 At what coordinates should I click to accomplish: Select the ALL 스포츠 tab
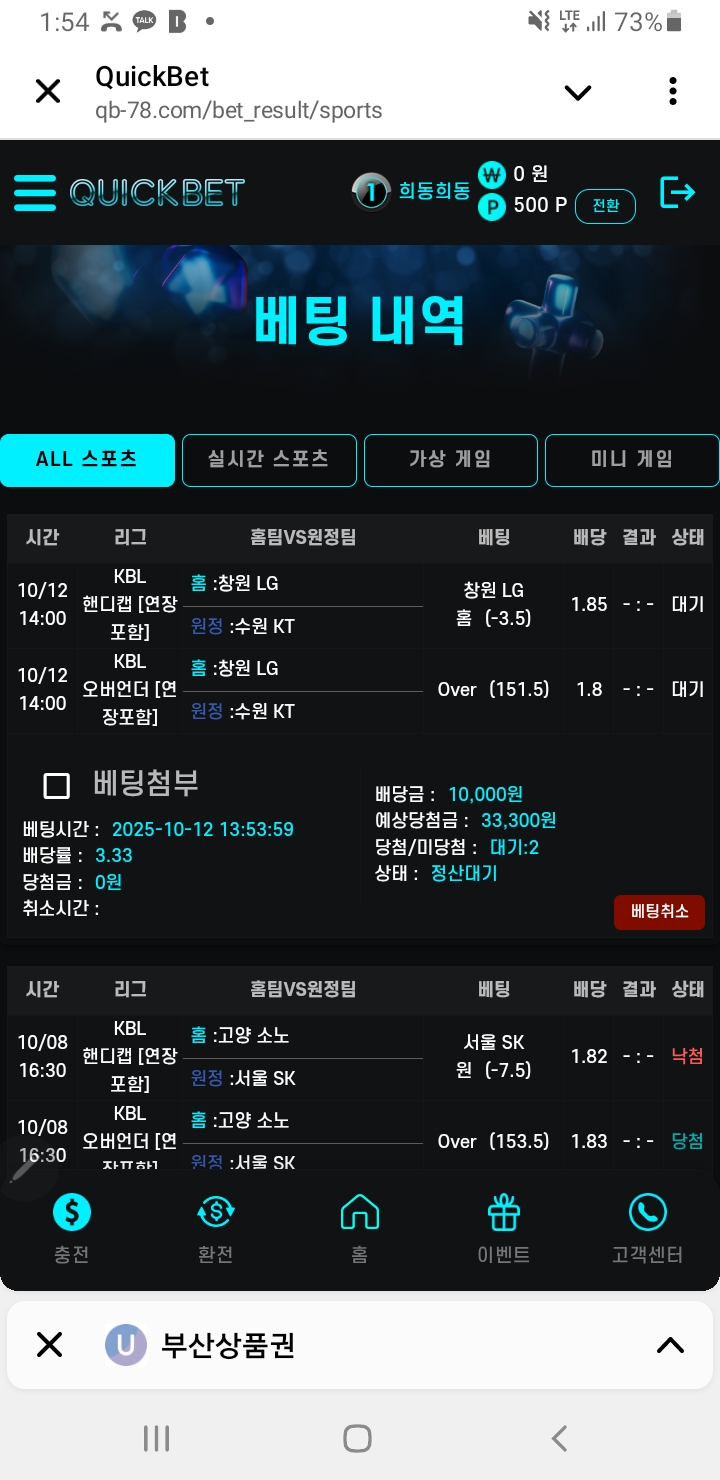point(87,460)
